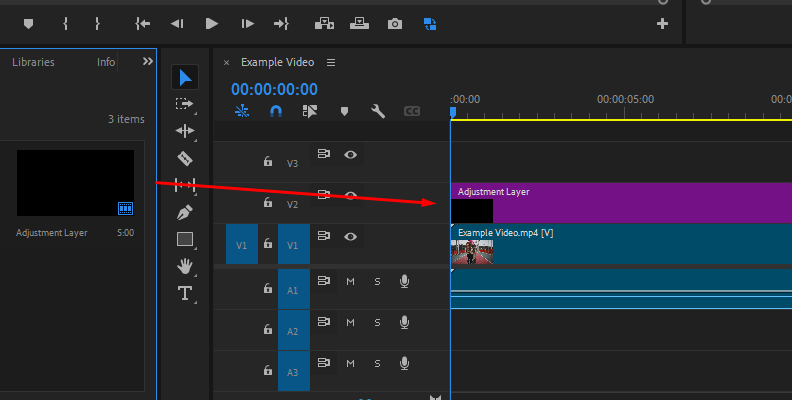This screenshot has width=792, height=400.
Task: Select the Type tool
Action: pos(185,293)
